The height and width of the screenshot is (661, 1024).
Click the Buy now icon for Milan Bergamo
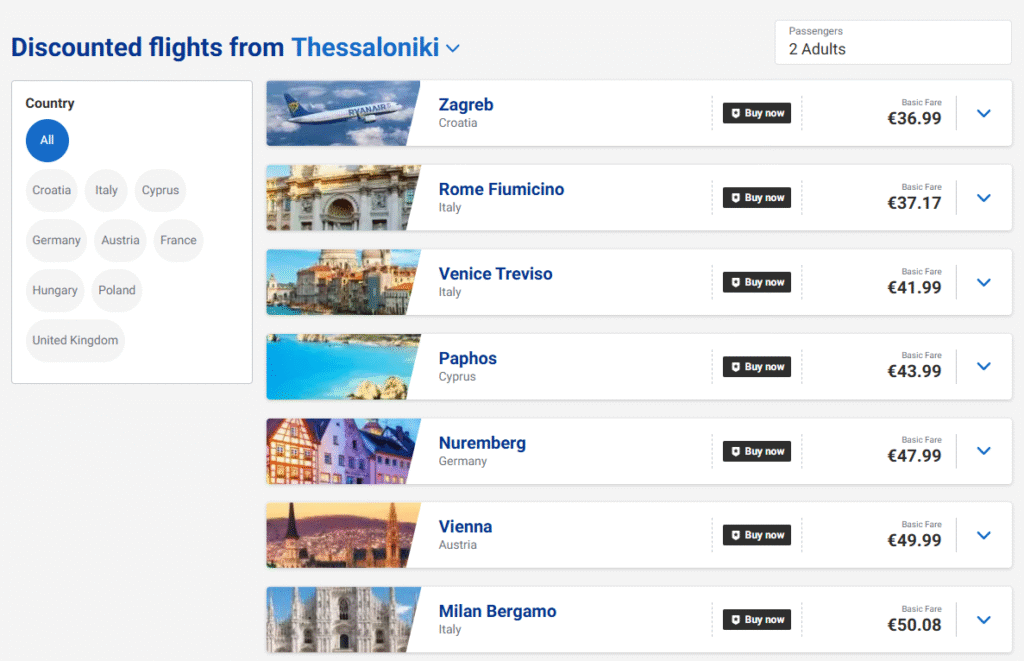735,620
